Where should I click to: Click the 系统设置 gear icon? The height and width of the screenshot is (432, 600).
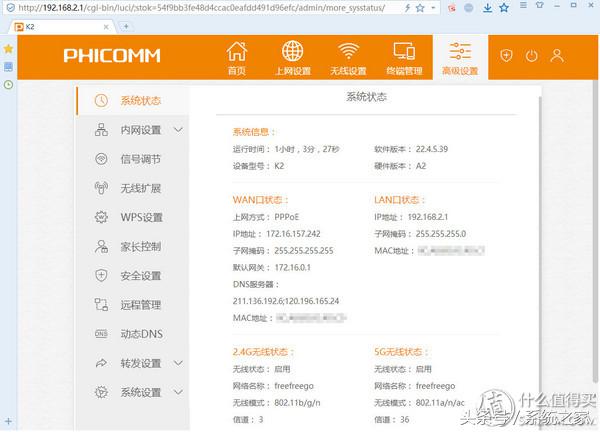click(x=101, y=392)
